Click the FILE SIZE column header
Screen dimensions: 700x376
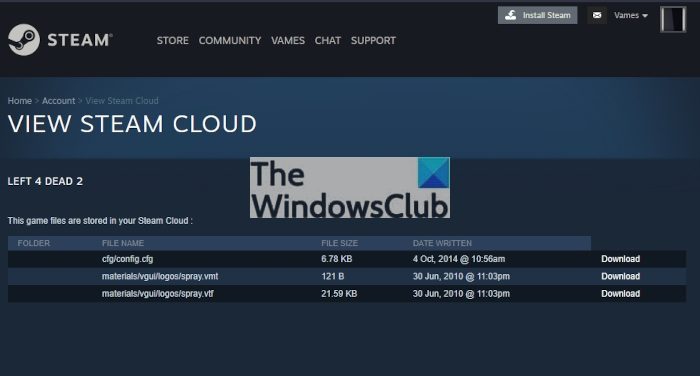(x=339, y=243)
